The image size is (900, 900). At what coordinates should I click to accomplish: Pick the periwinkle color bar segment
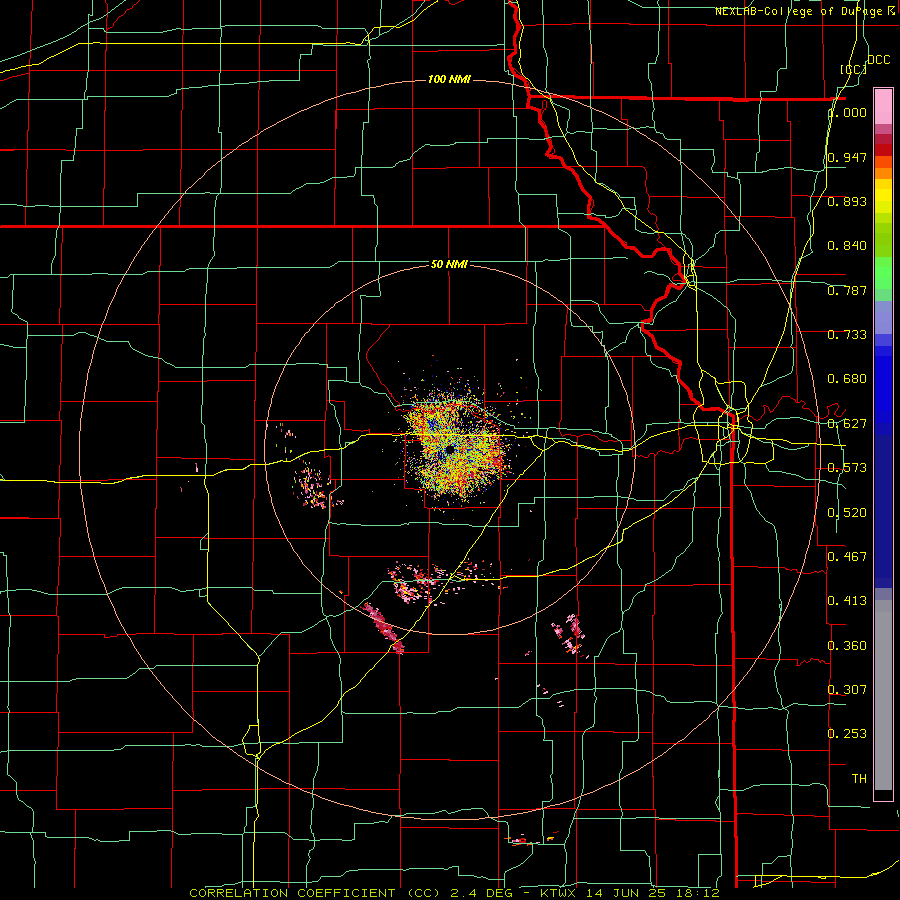click(x=883, y=317)
